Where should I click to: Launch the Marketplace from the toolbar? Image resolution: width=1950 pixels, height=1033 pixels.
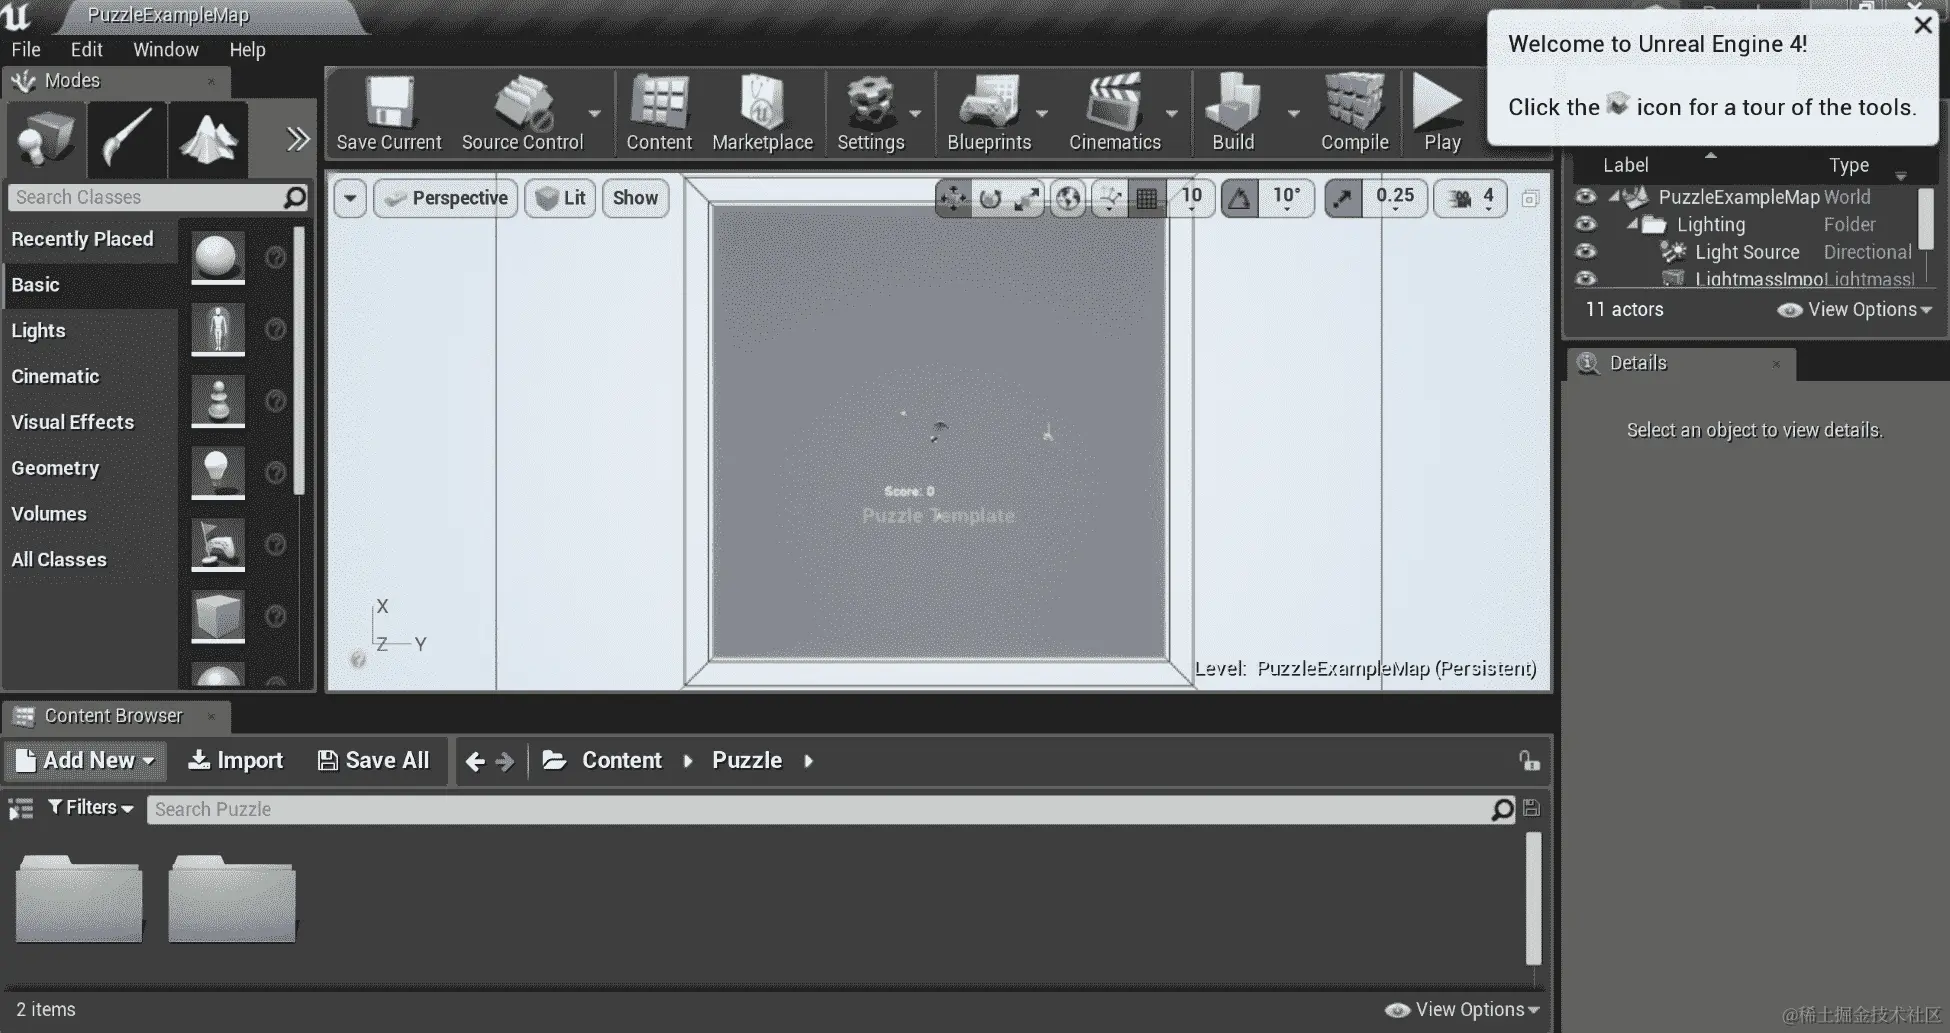click(762, 112)
